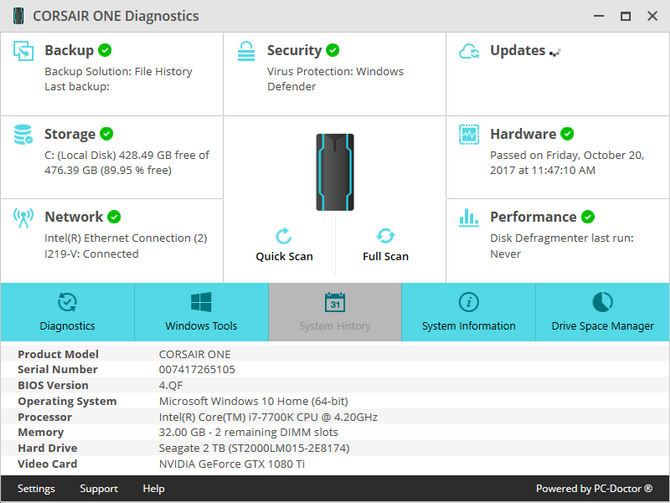Open the Hardware heading
The height and width of the screenshot is (503, 670).
click(523, 134)
